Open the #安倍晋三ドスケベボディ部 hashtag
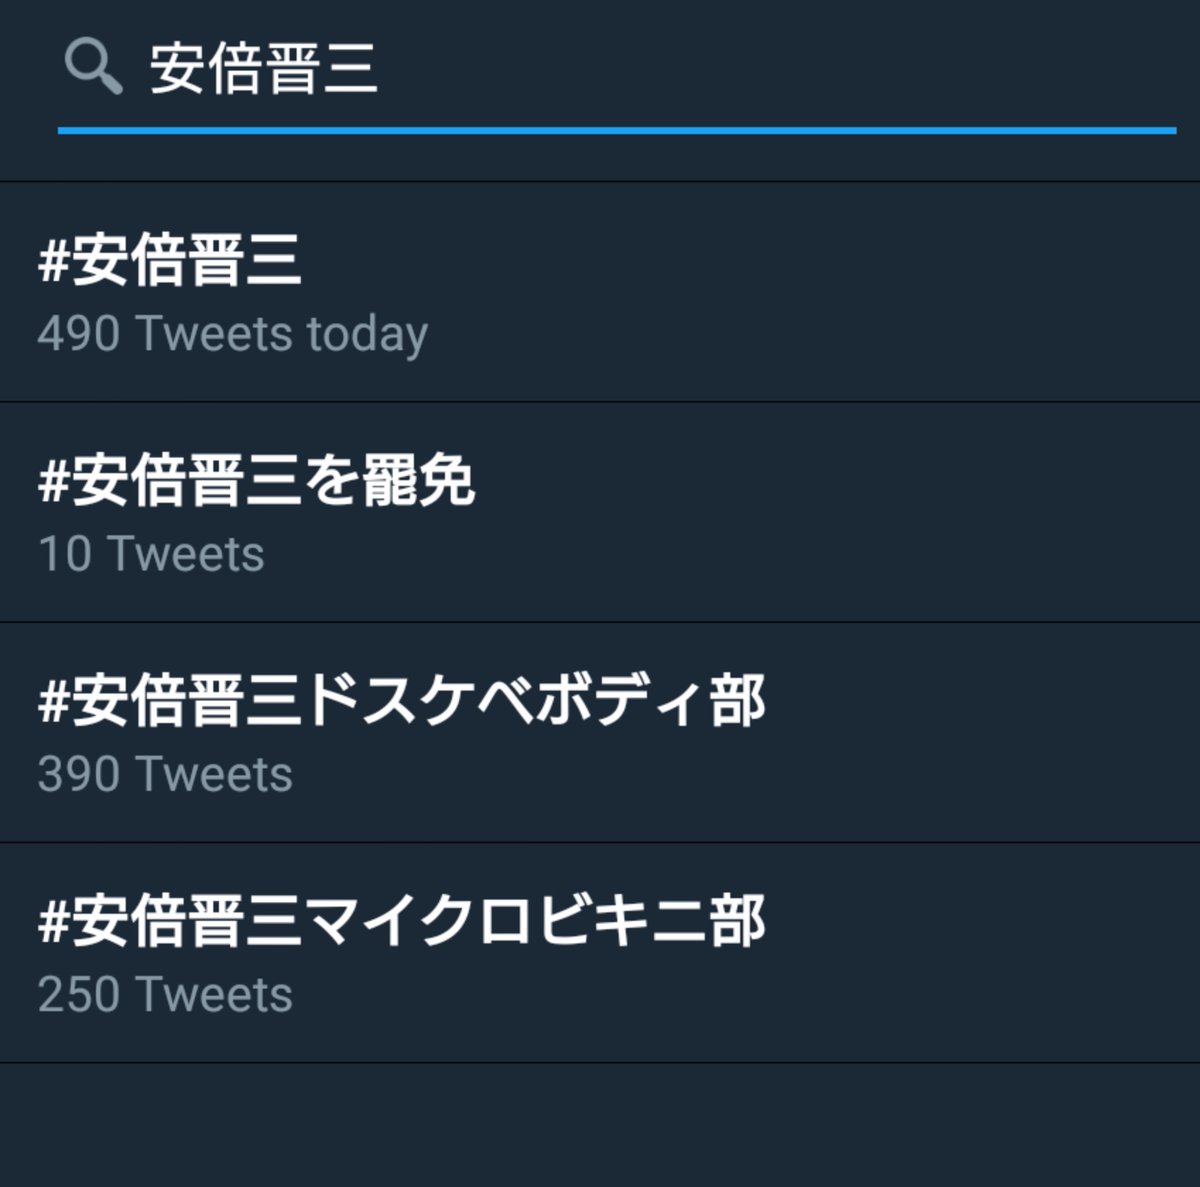Viewport: 1200px width, 1187px height. (x=402, y=701)
